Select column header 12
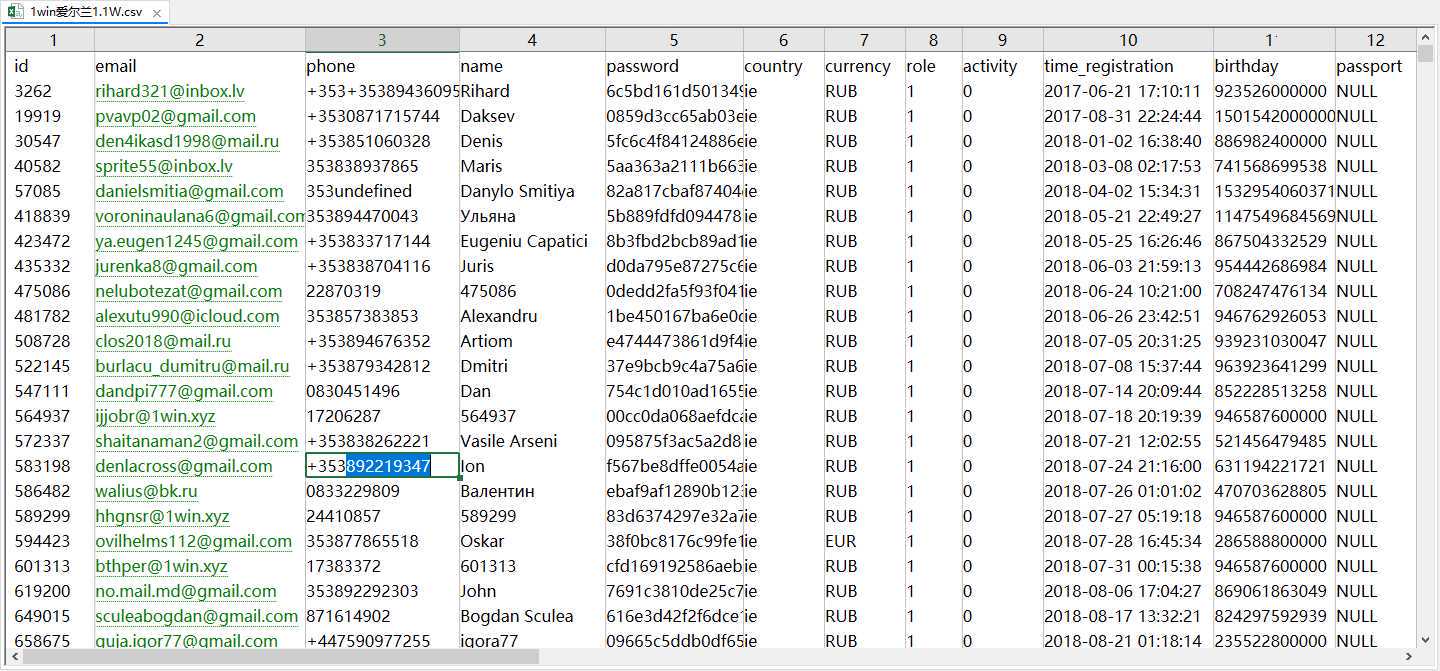This screenshot has width=1440, height=671. point(1376,40)
